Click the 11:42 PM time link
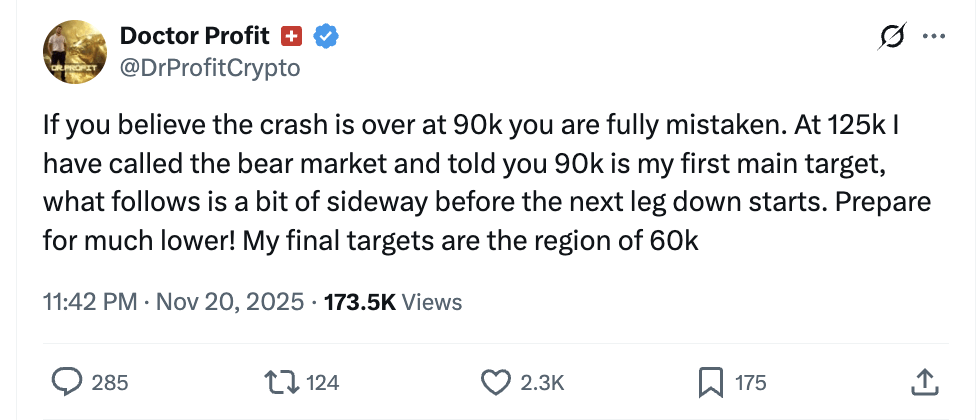 pos(90,301)
